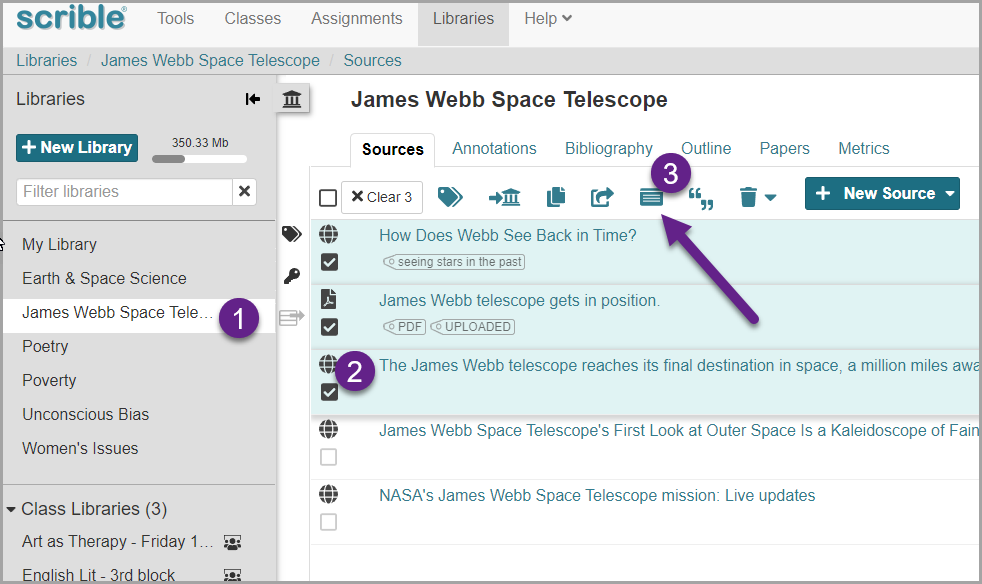Click the 'seeing stars in the past' tag

click(454, 262)
